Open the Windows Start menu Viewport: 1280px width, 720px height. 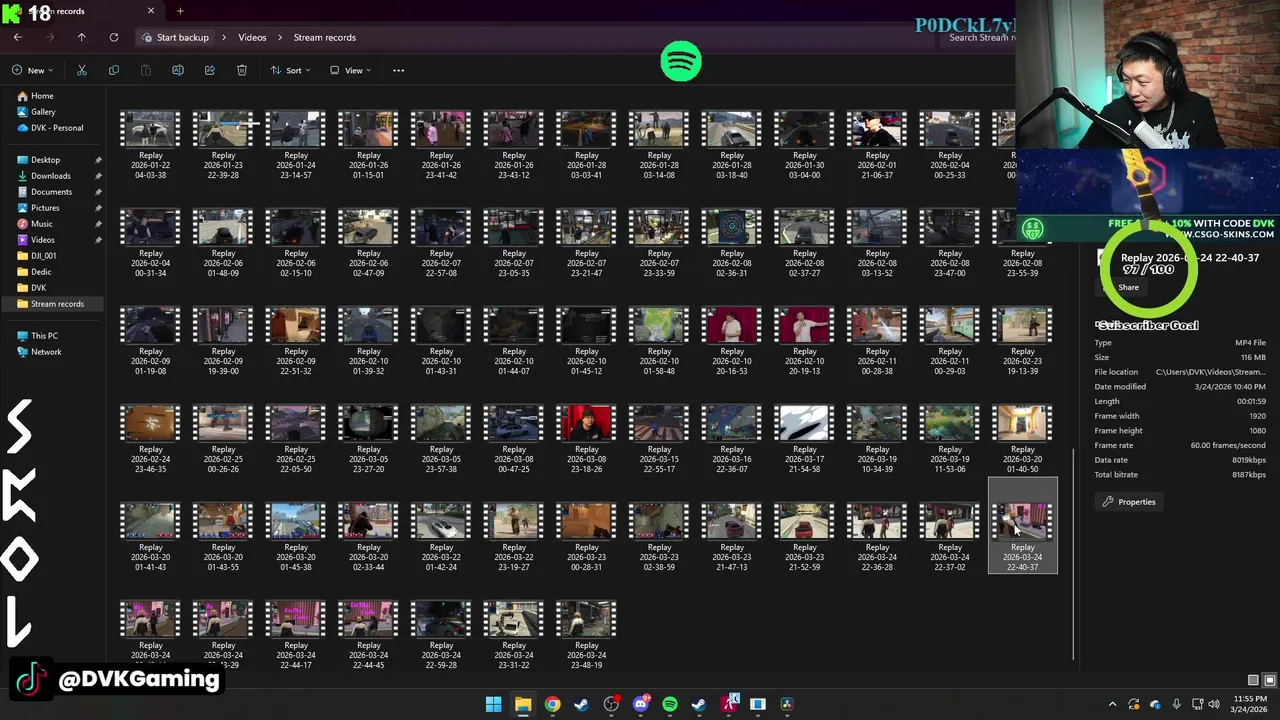pos(493,704)
